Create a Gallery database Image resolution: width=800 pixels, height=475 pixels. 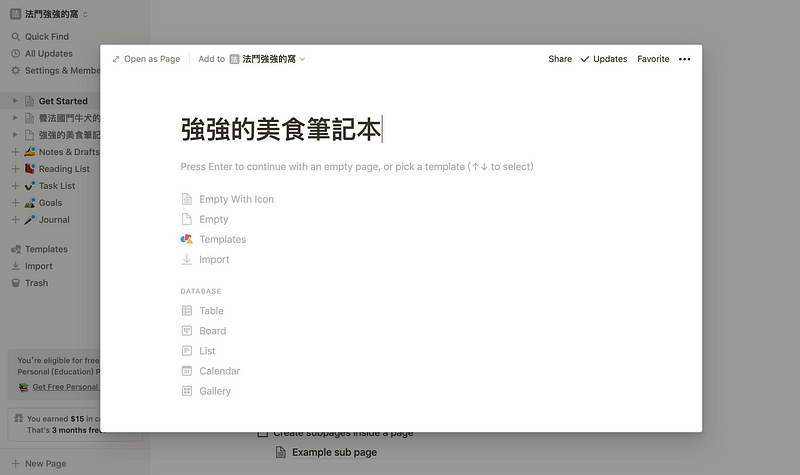click(x=206, y=391)
